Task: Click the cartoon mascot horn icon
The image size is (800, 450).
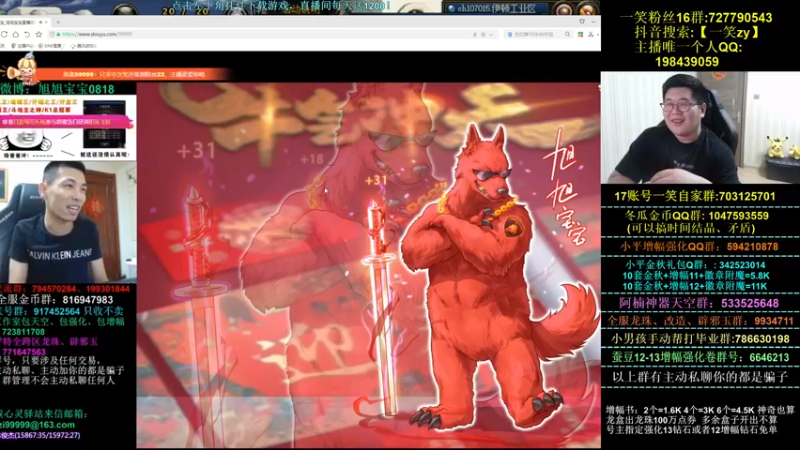Action: tap(23, 68)
